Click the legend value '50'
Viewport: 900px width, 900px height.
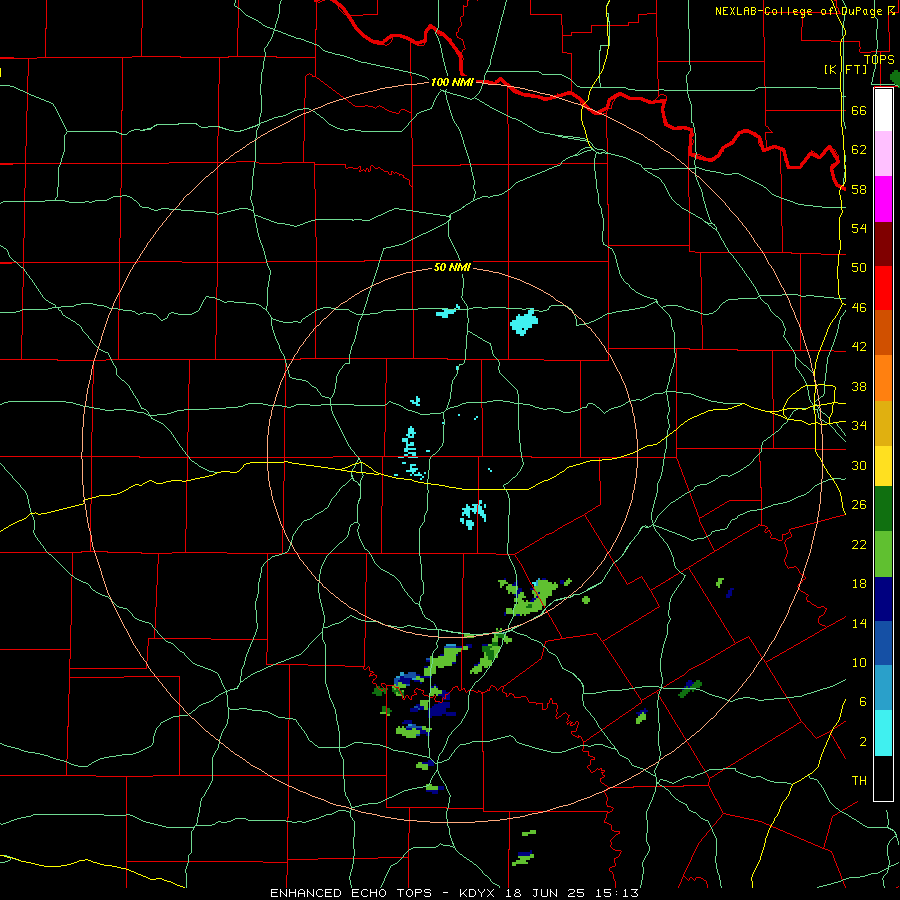pos(859,267)
